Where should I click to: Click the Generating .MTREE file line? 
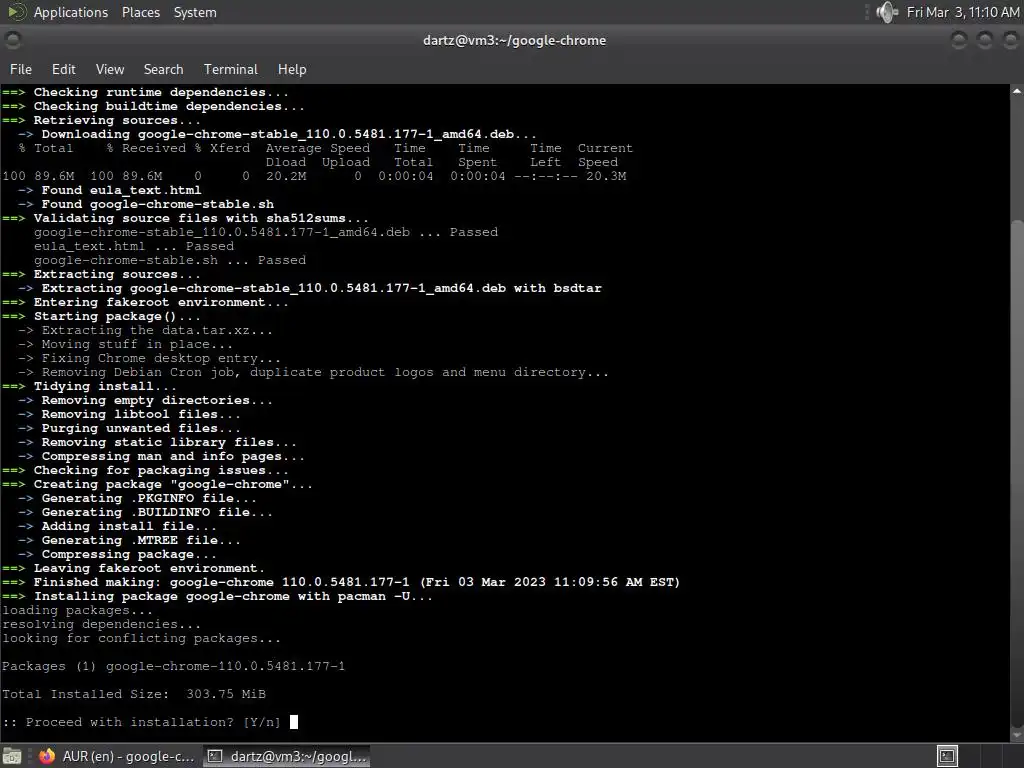[129, 540]
